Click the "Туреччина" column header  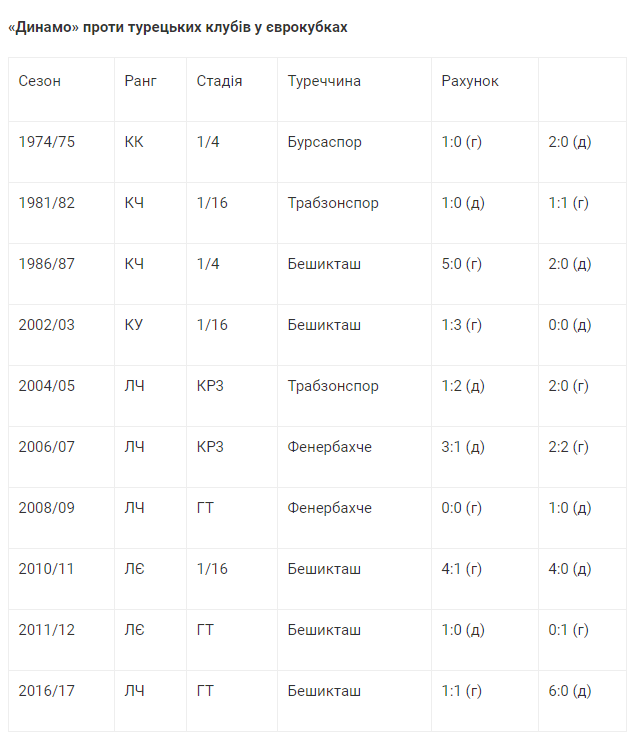click(324, 81)
